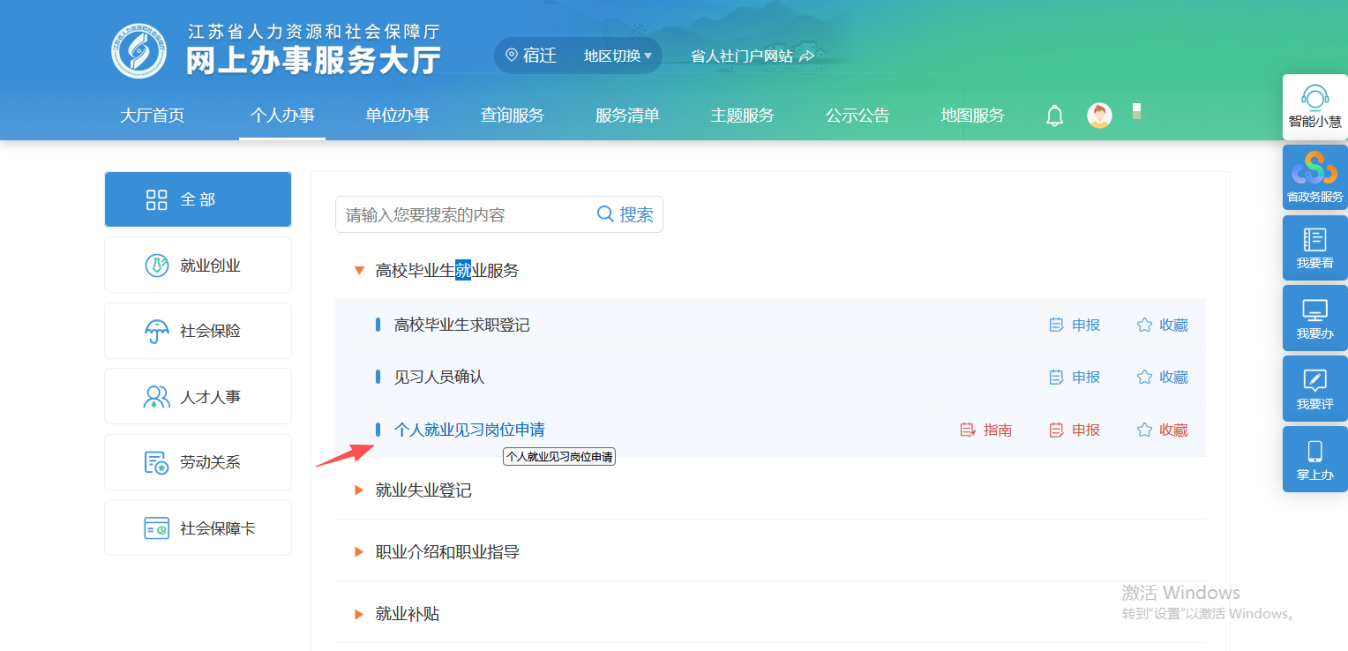Open 掌上办 mobile service icon
The height and width of the screenshot is (651, 1348).
(x=1315, y=459)
